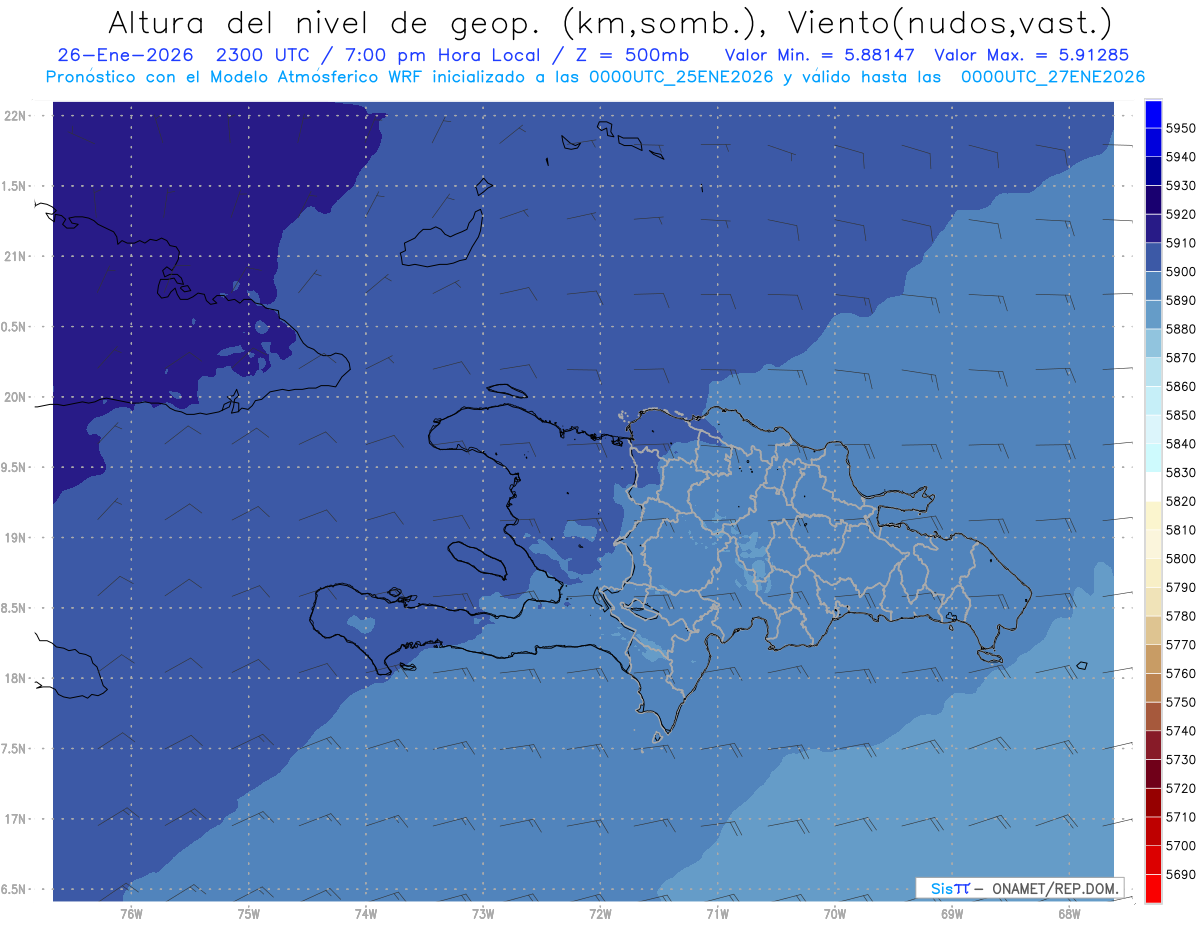
Task: Click the '70W' longitude label
Action: point(835,914)
